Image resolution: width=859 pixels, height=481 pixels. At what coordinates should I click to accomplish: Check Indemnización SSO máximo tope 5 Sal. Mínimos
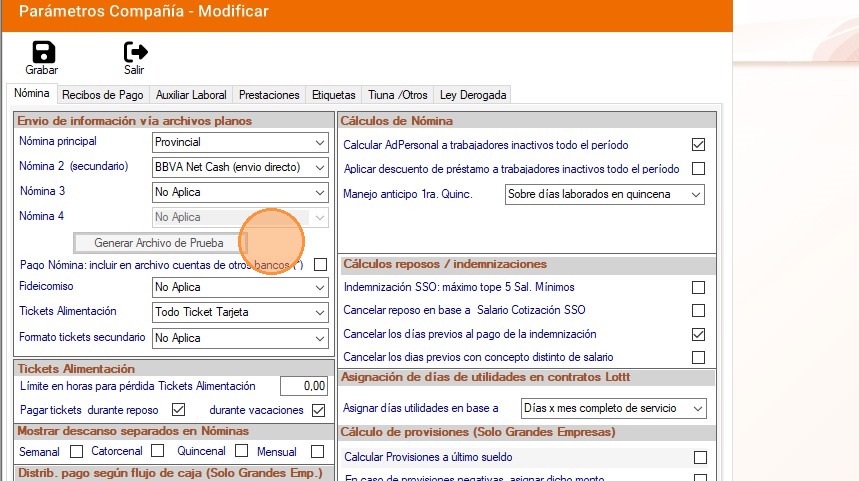coord(698,287)
